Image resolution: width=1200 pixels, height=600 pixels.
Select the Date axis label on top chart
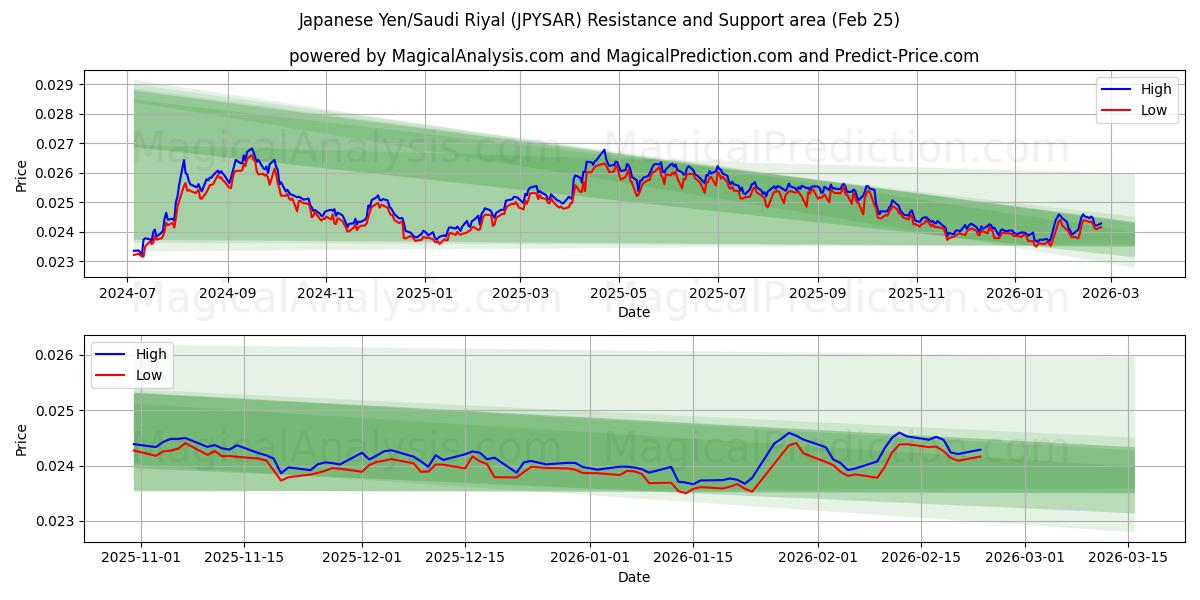633,312
